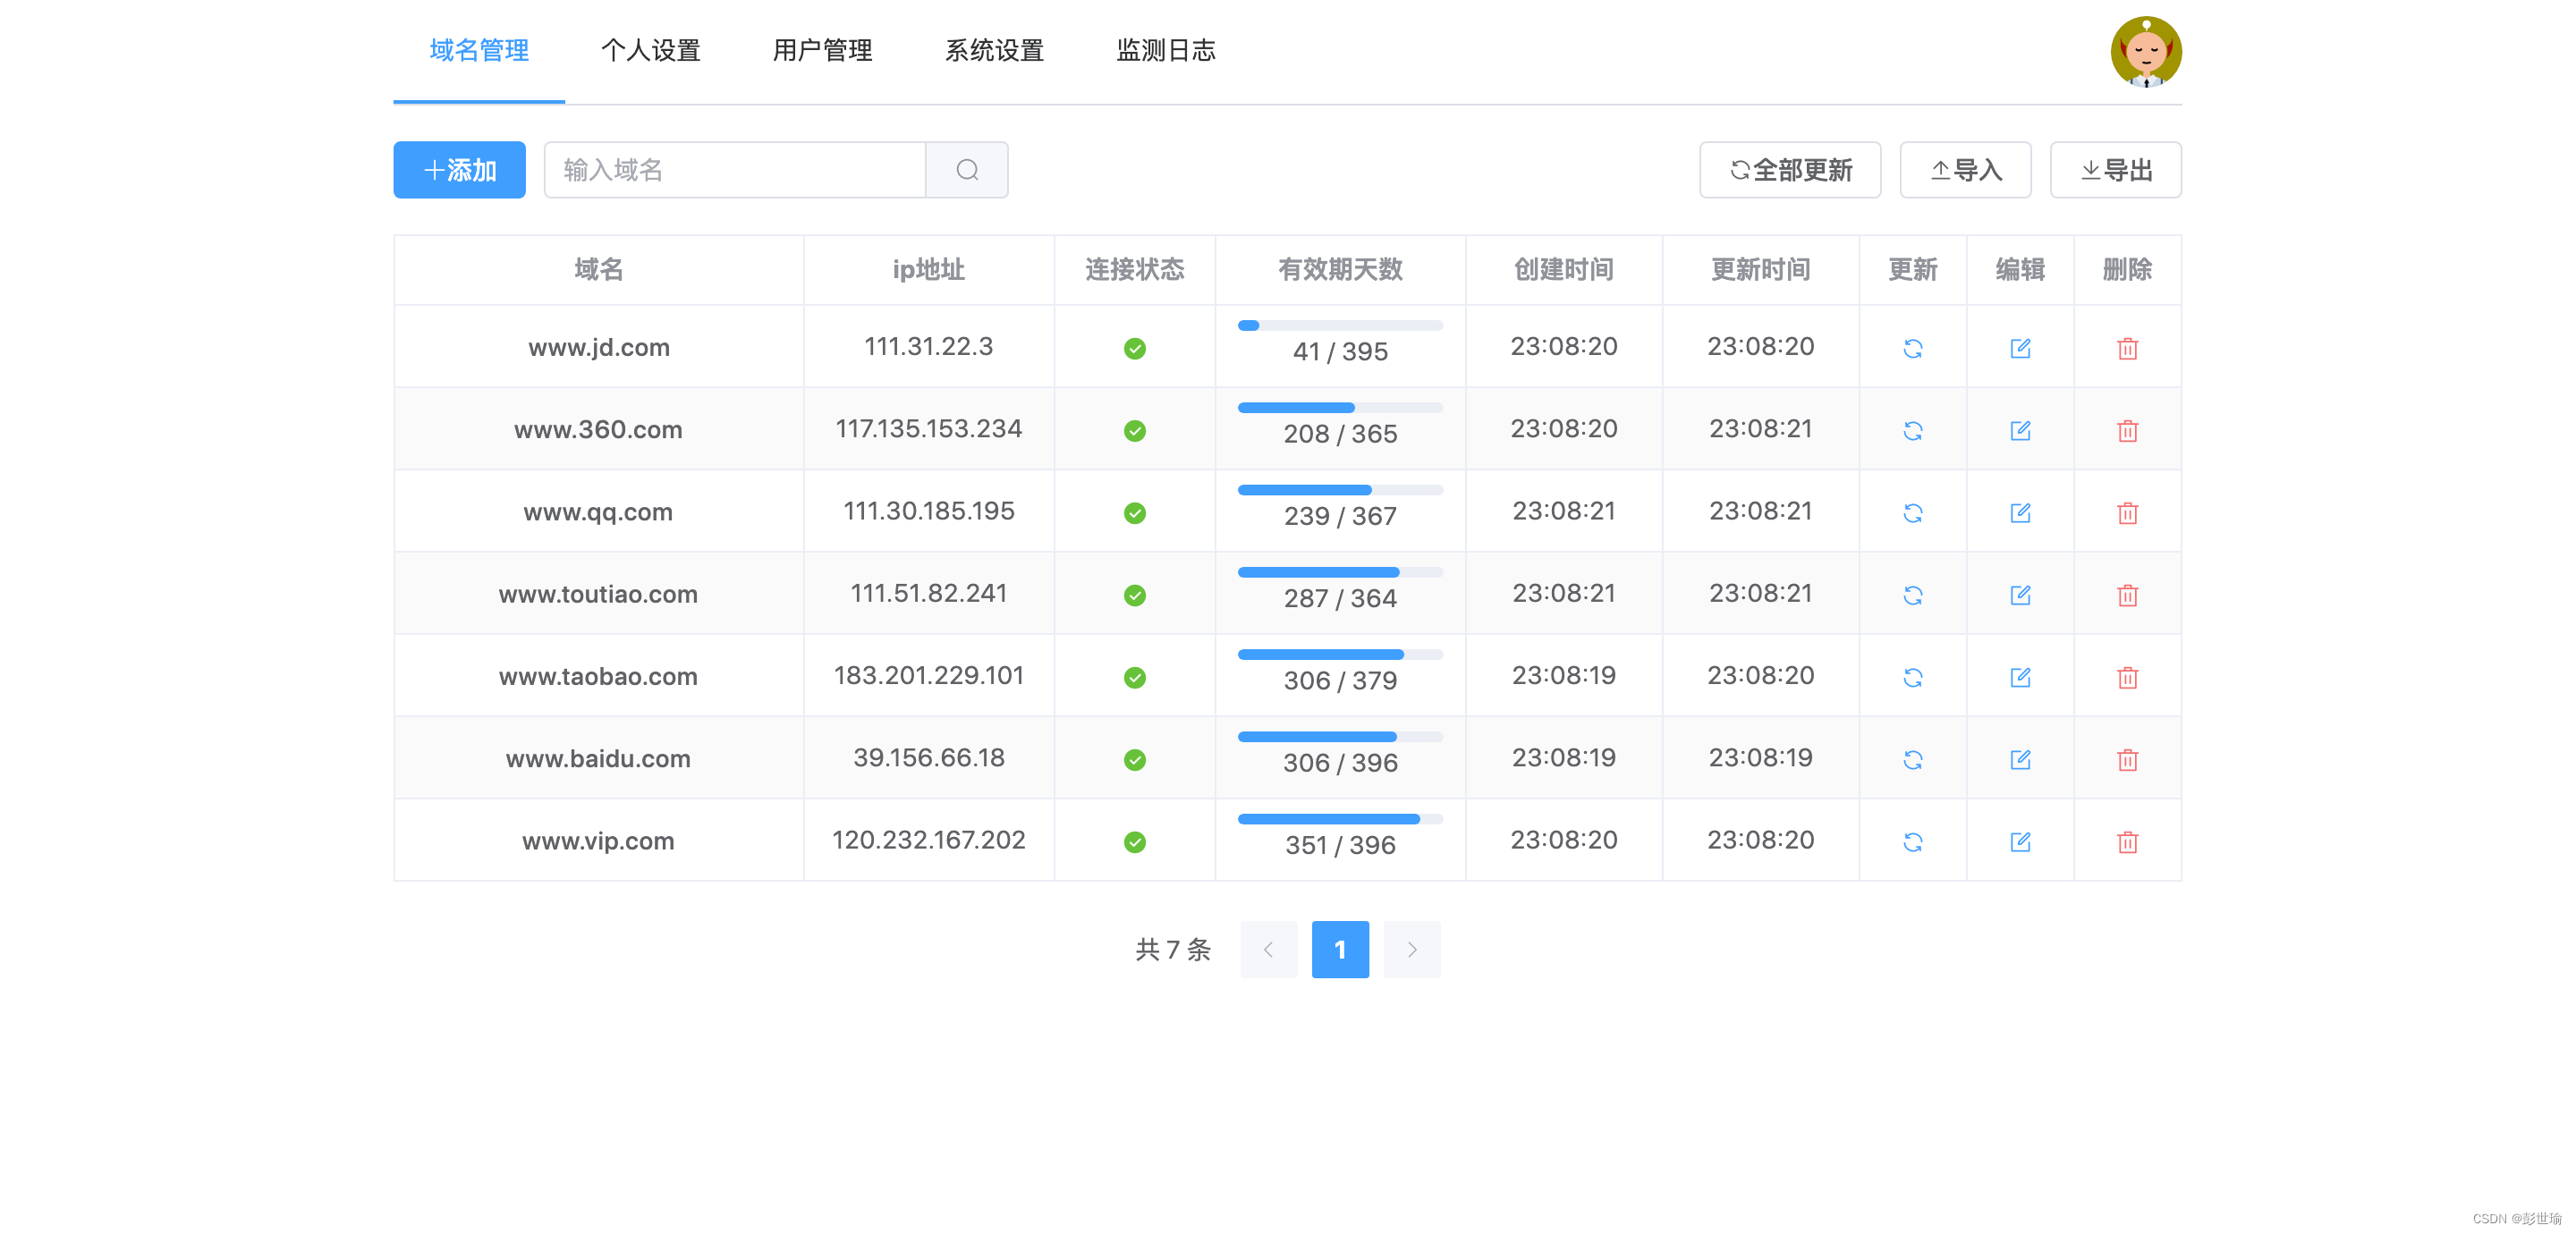Delete the www.qq.com entry
This screenshot has width=2576, height=1234.
tap(2127, 513)
